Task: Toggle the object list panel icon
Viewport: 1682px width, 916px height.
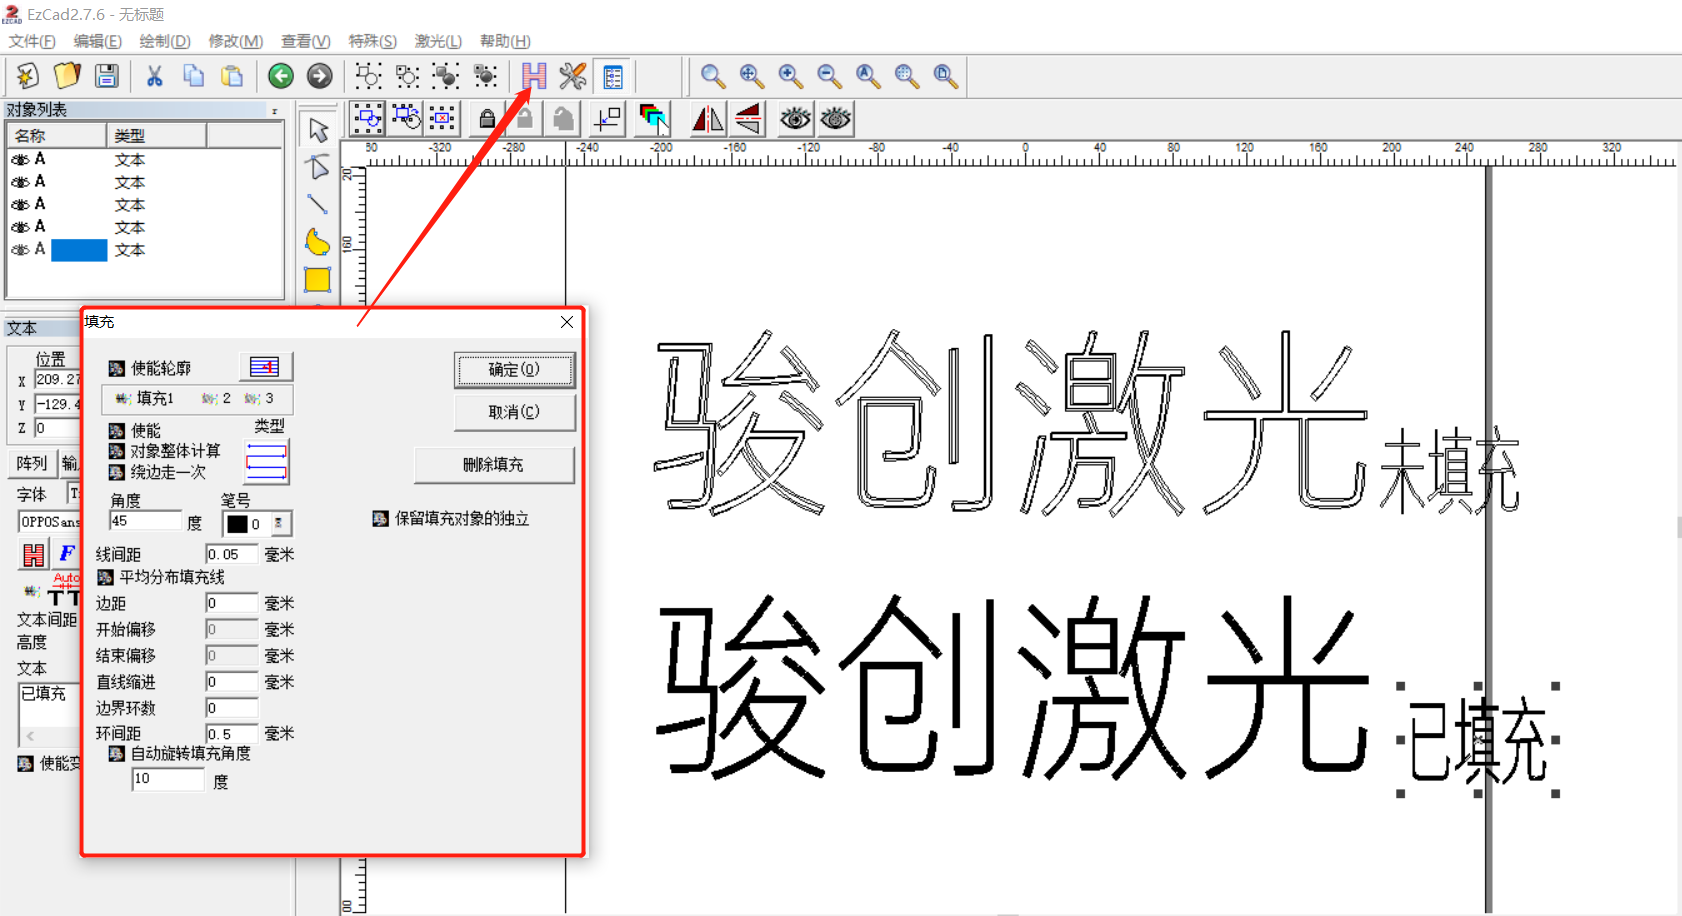Action: point(612,76)
